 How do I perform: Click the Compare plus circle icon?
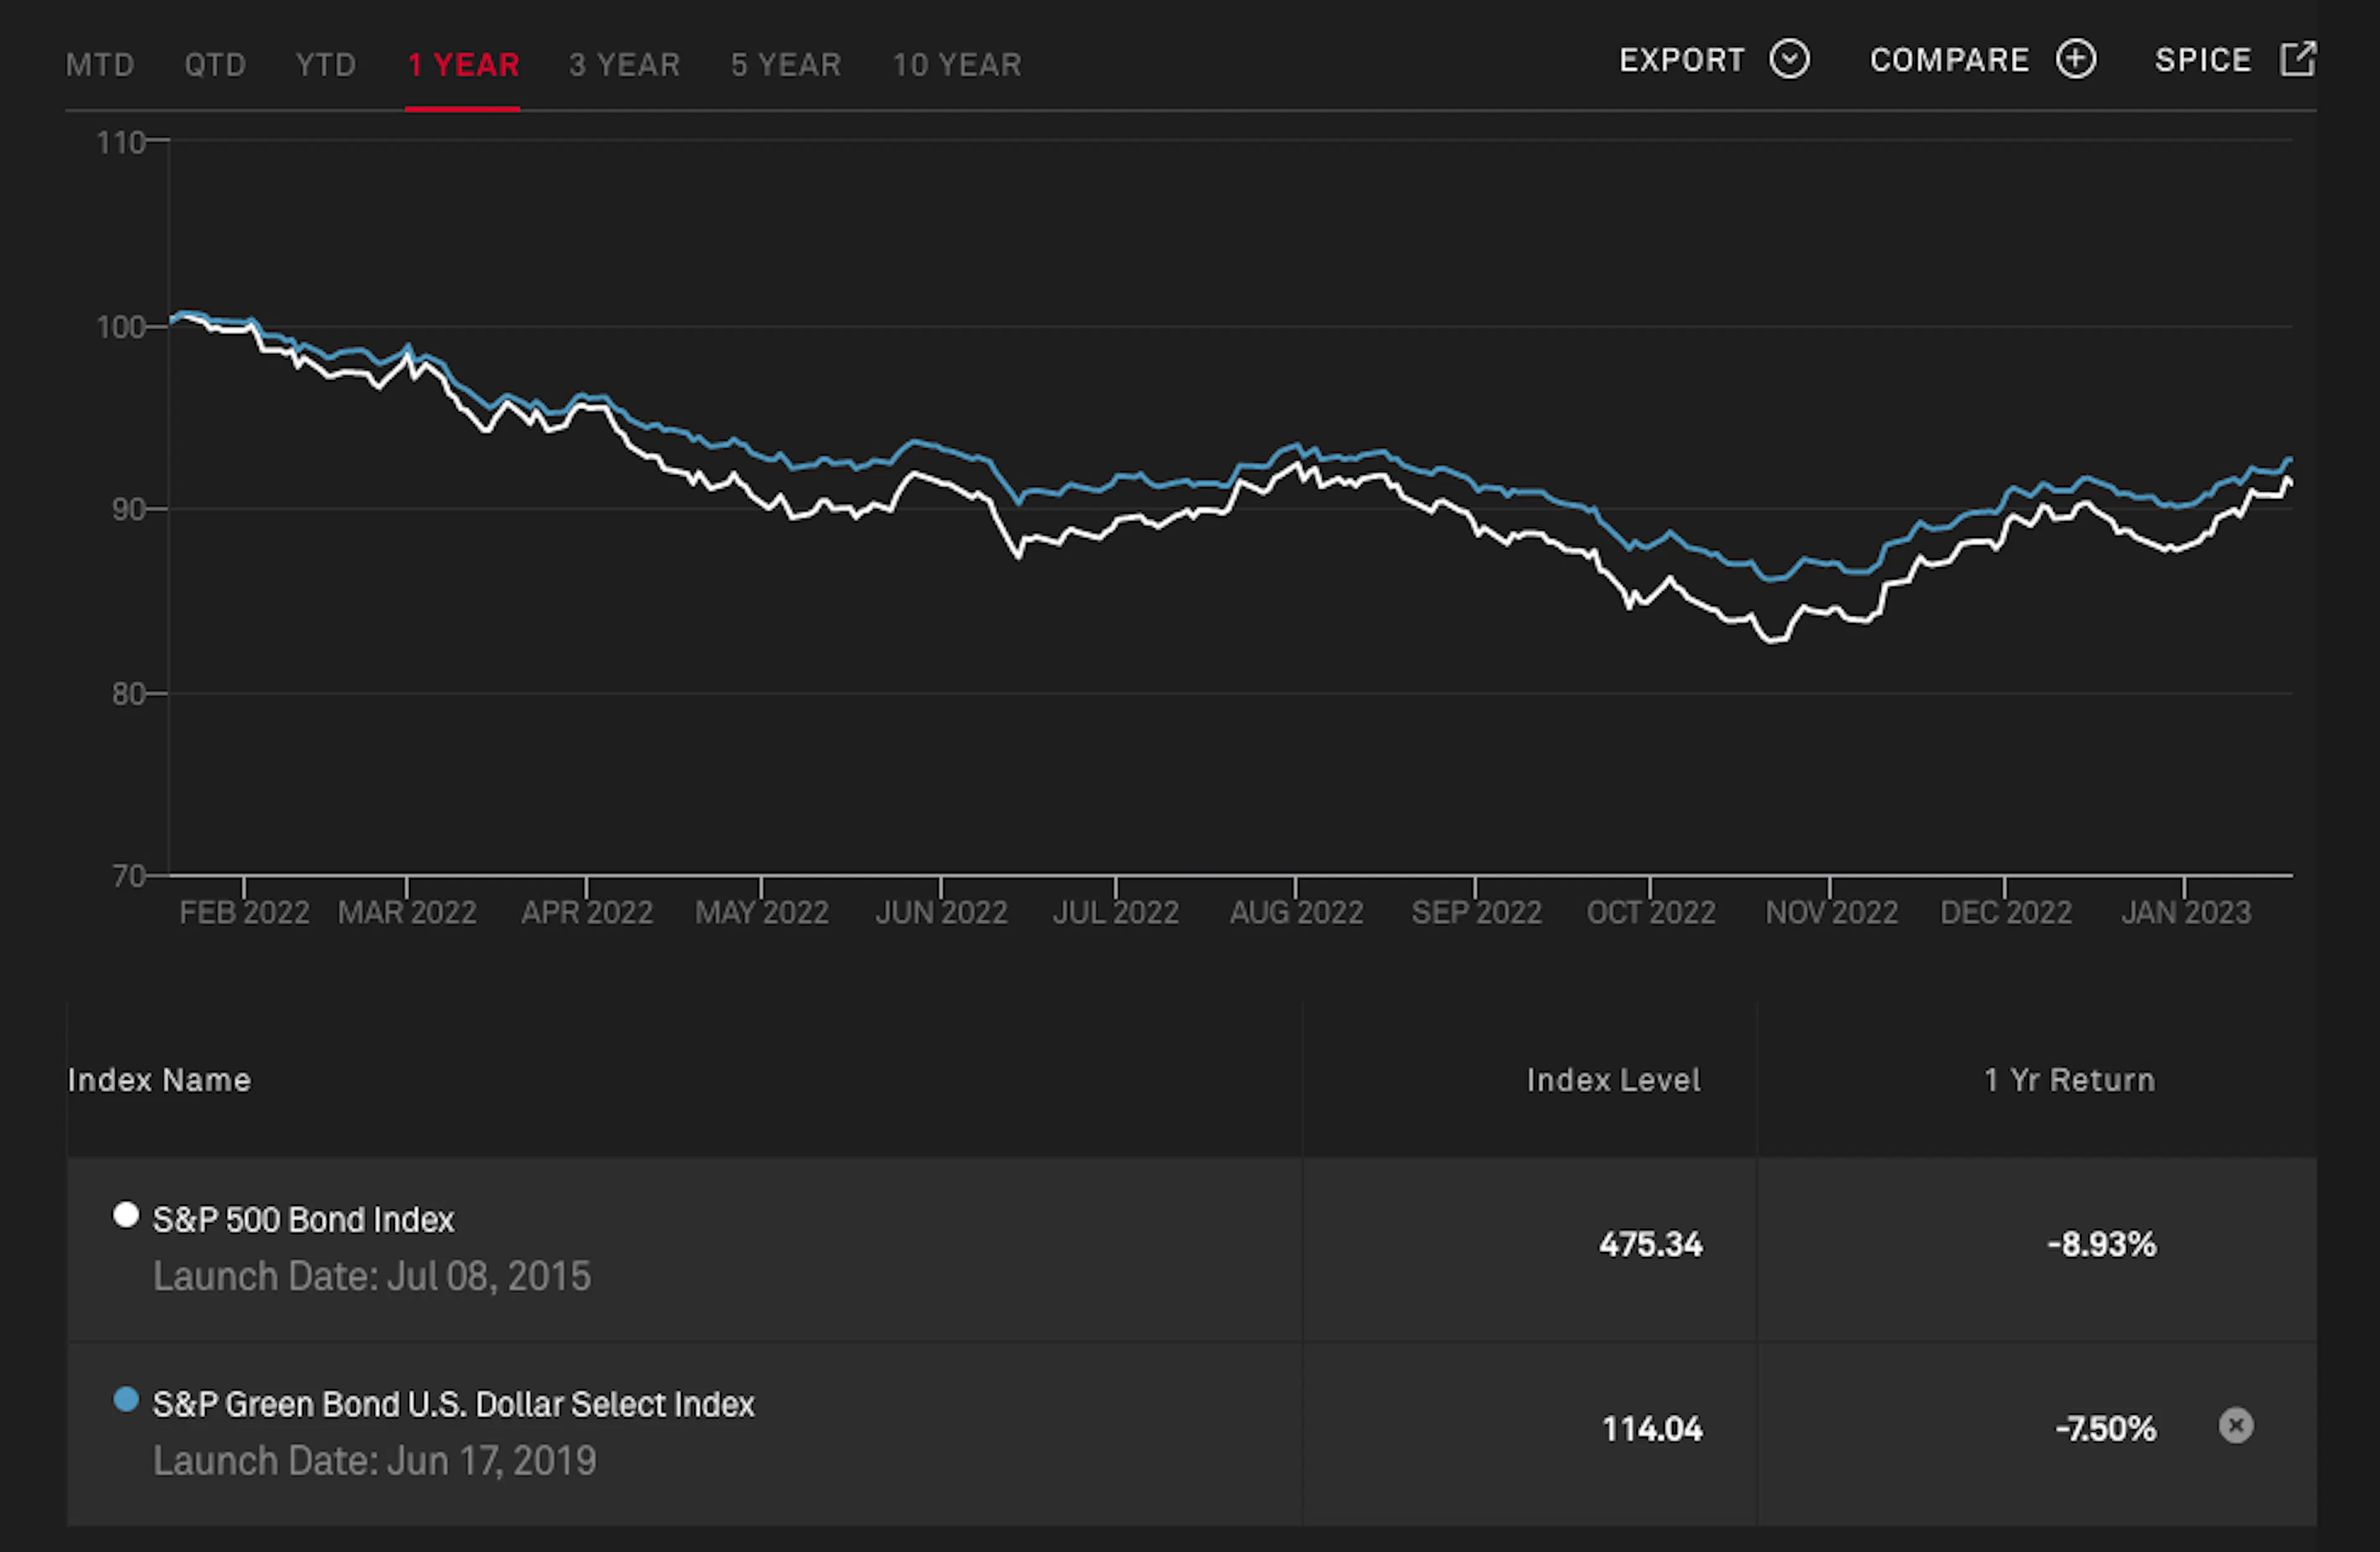click(x=2076, y=59)
